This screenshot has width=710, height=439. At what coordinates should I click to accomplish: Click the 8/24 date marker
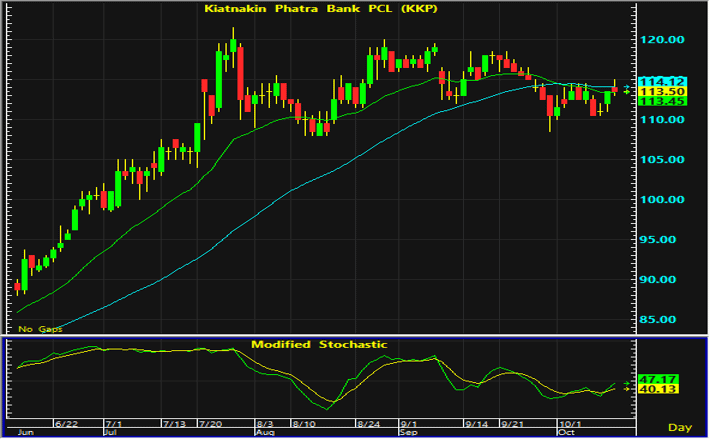[369, 424]
